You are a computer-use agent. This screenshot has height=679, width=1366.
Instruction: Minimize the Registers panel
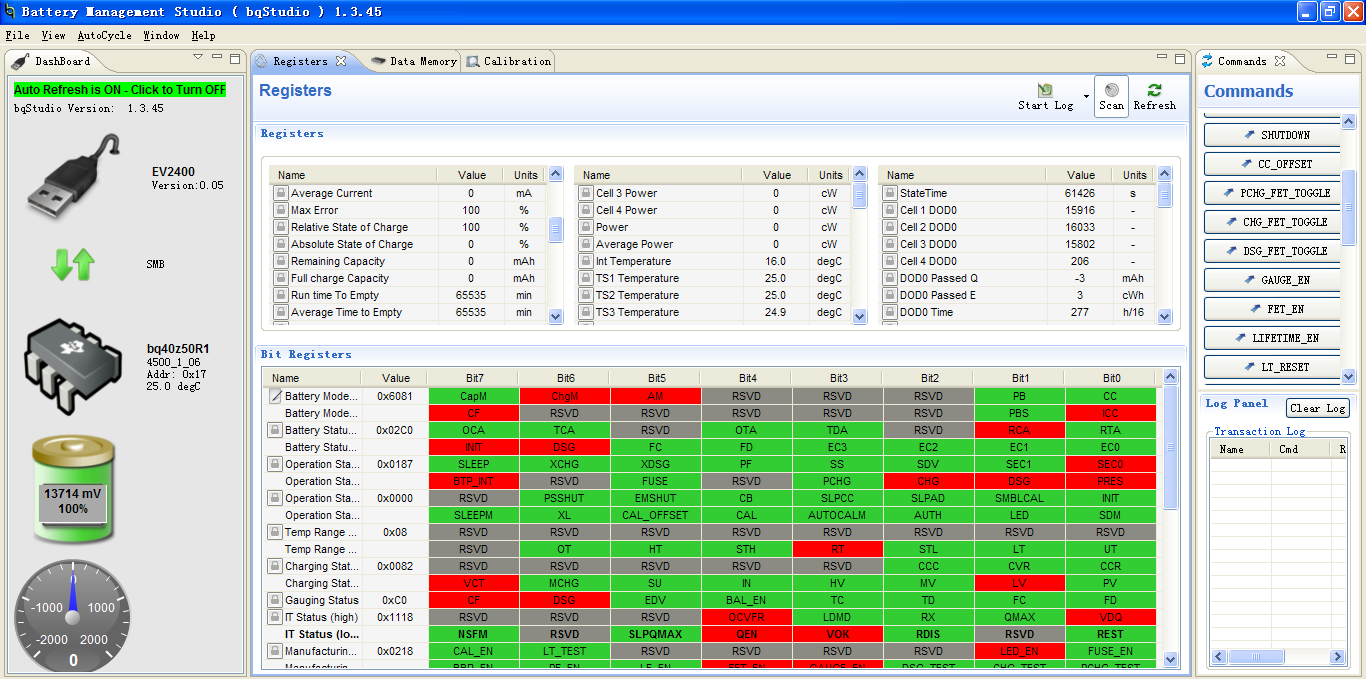[1163, 59]
